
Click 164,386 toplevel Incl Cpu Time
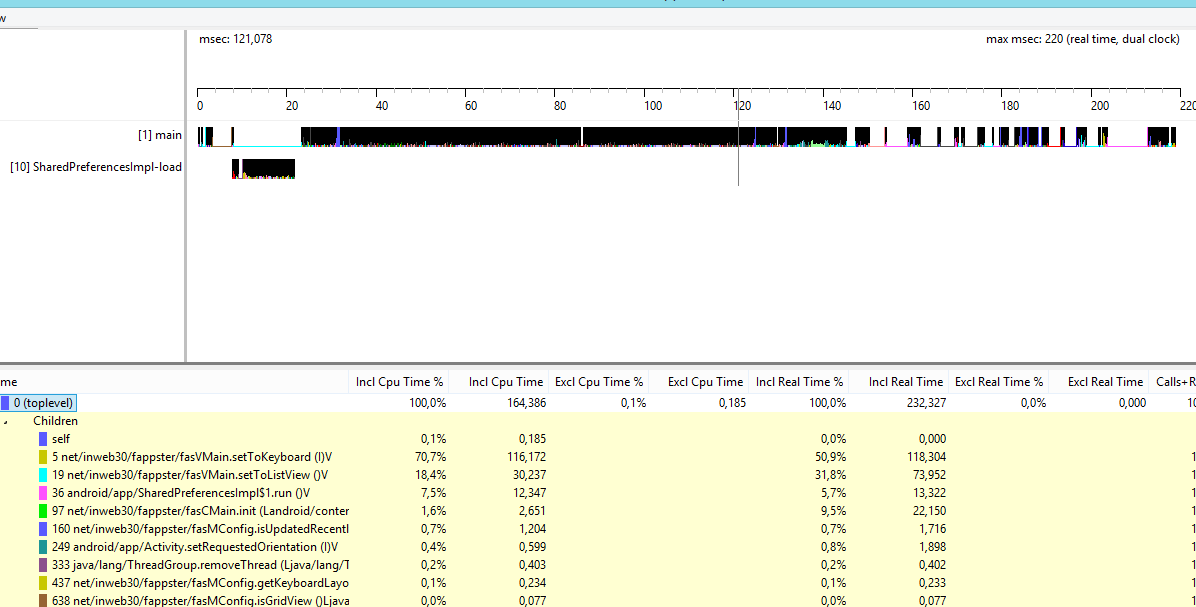526,403
